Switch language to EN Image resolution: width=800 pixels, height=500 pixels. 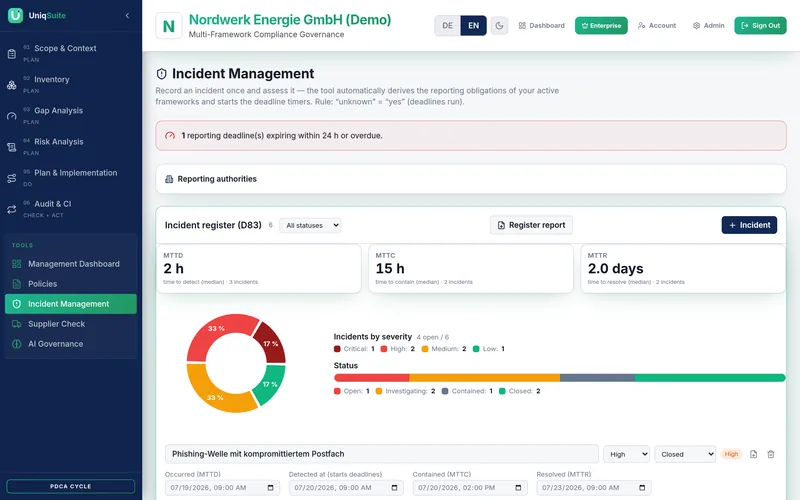point(473,26)
